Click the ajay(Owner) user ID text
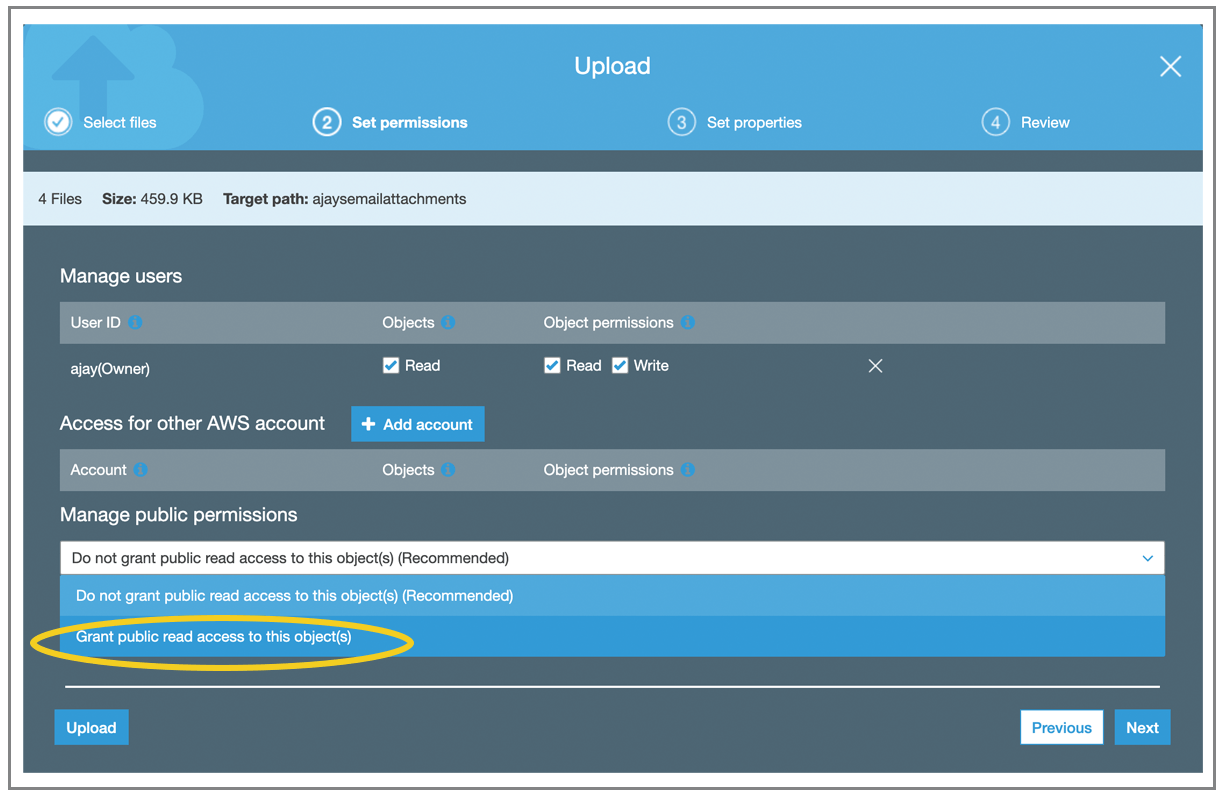This screenshot has width=1224, height=804. pyautogui.click(x=110, y=368)
